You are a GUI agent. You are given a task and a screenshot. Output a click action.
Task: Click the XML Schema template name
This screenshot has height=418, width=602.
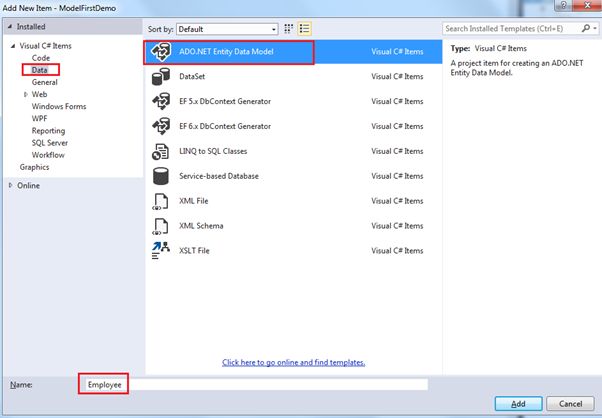[x=201, y=226]
